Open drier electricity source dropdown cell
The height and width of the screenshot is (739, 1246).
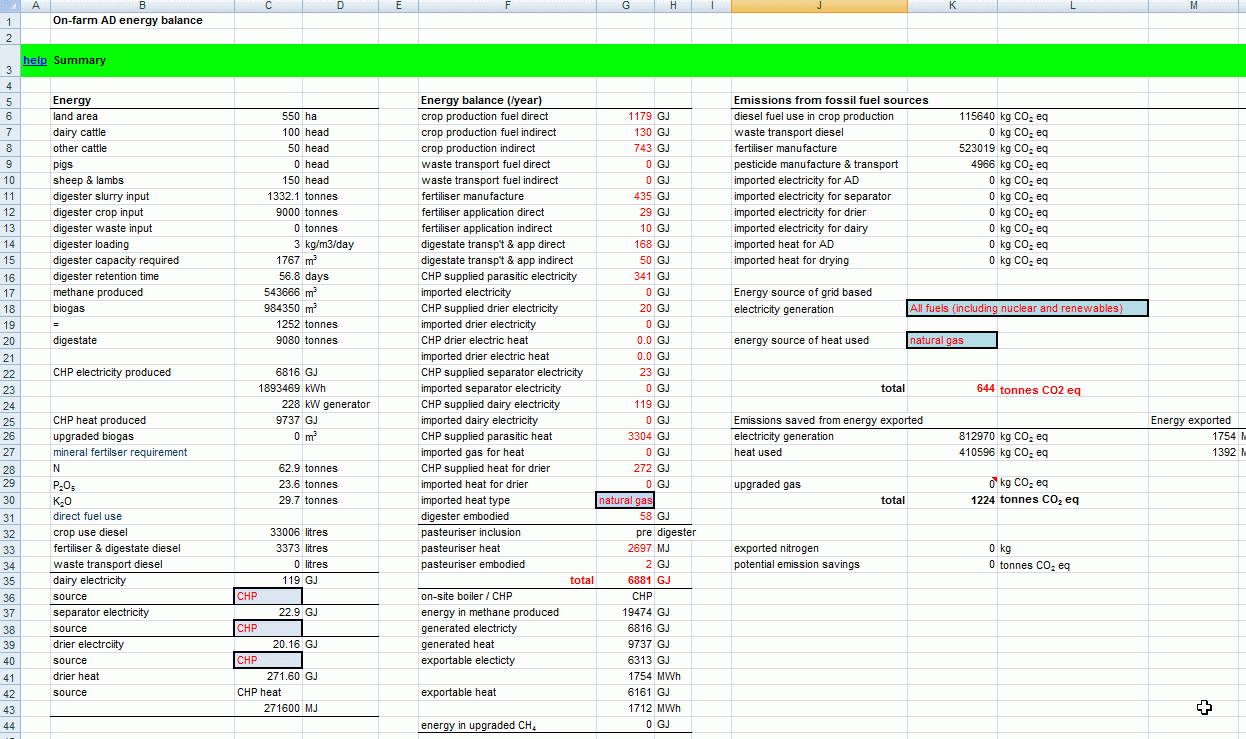[x=267, y=661]
